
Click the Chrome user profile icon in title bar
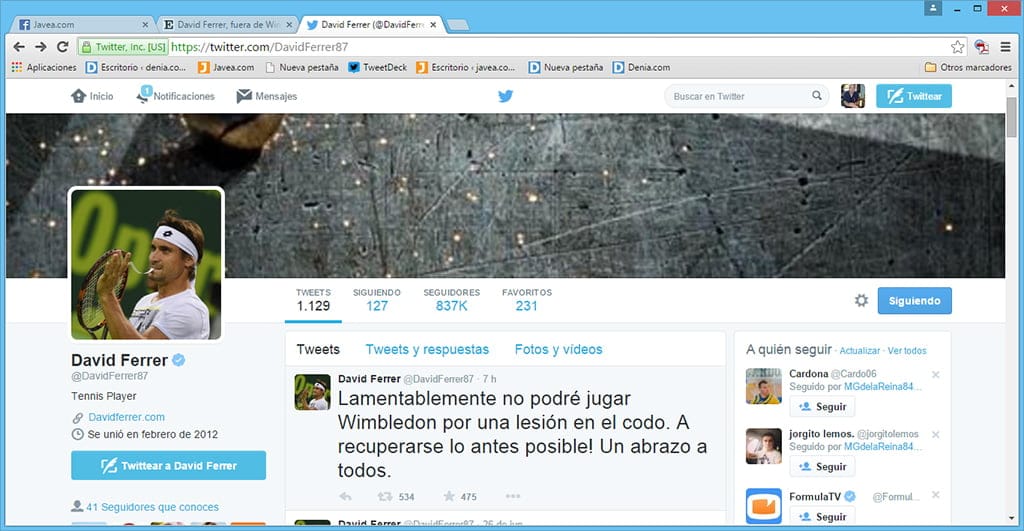pos(933,8)
